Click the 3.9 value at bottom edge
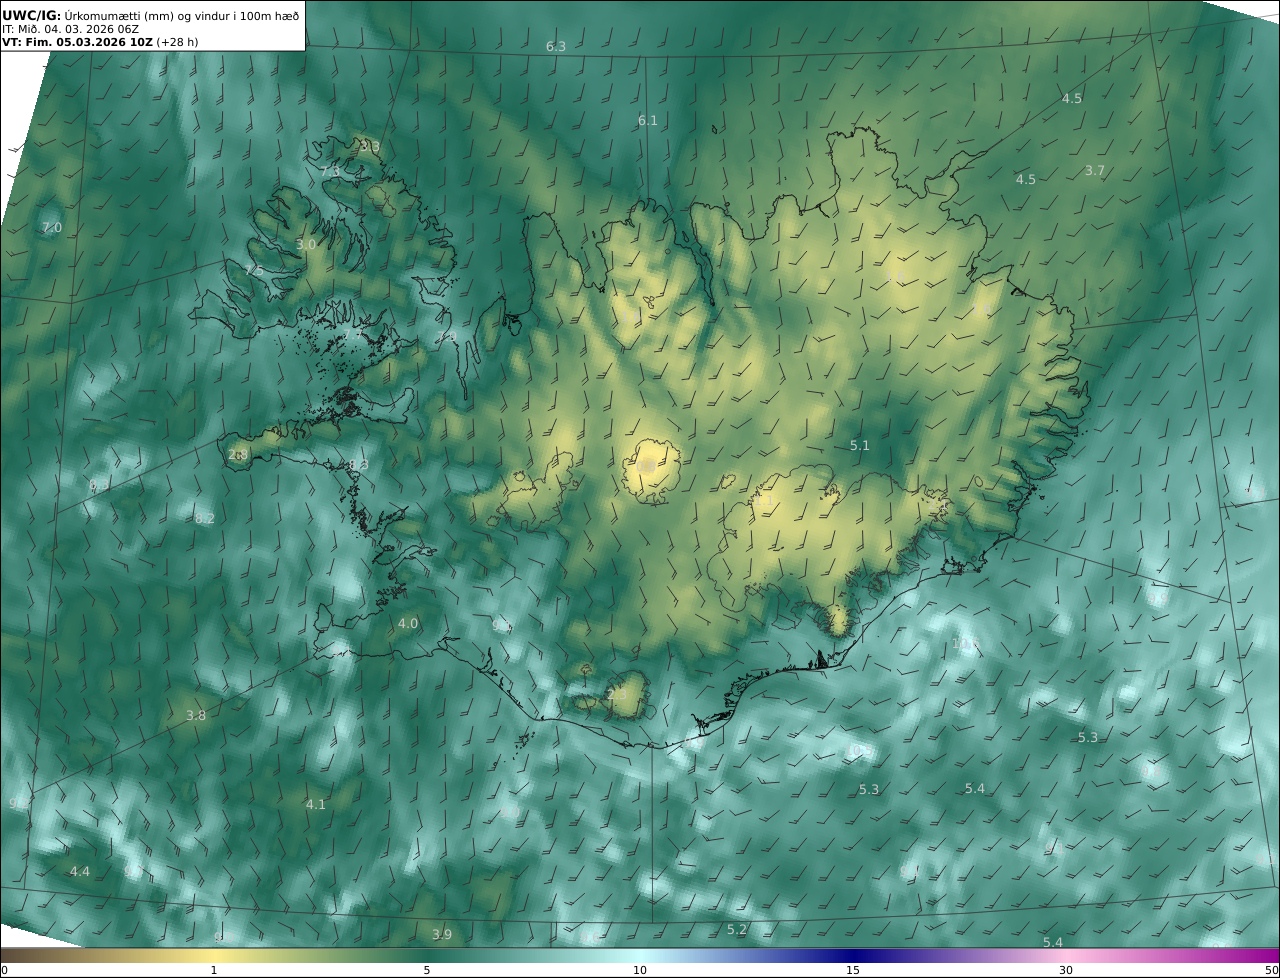1280x978 pixels. pos(442,935)
